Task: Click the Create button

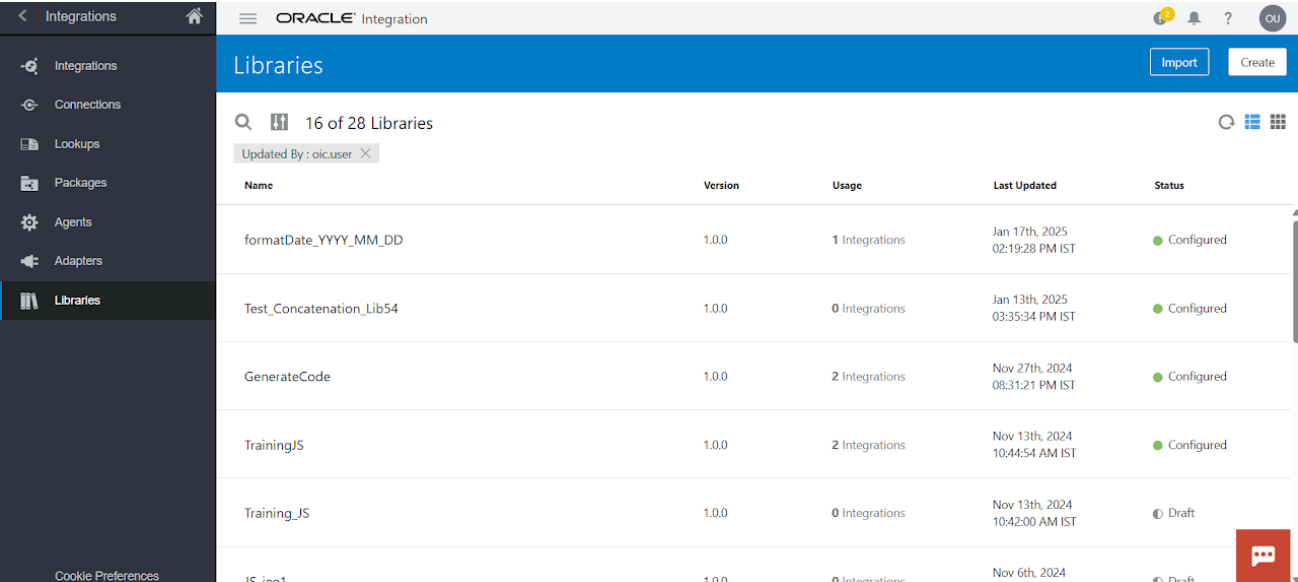Action: click(1257, 62)
